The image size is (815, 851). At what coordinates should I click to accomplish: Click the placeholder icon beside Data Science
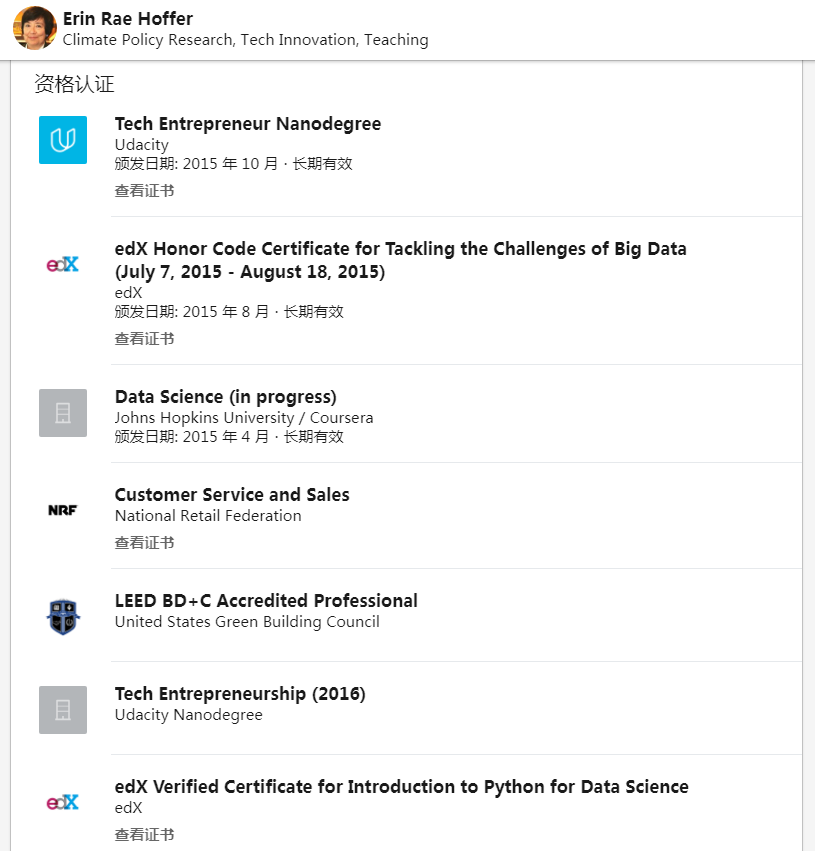pyautogui.click(x=63, y=413)
